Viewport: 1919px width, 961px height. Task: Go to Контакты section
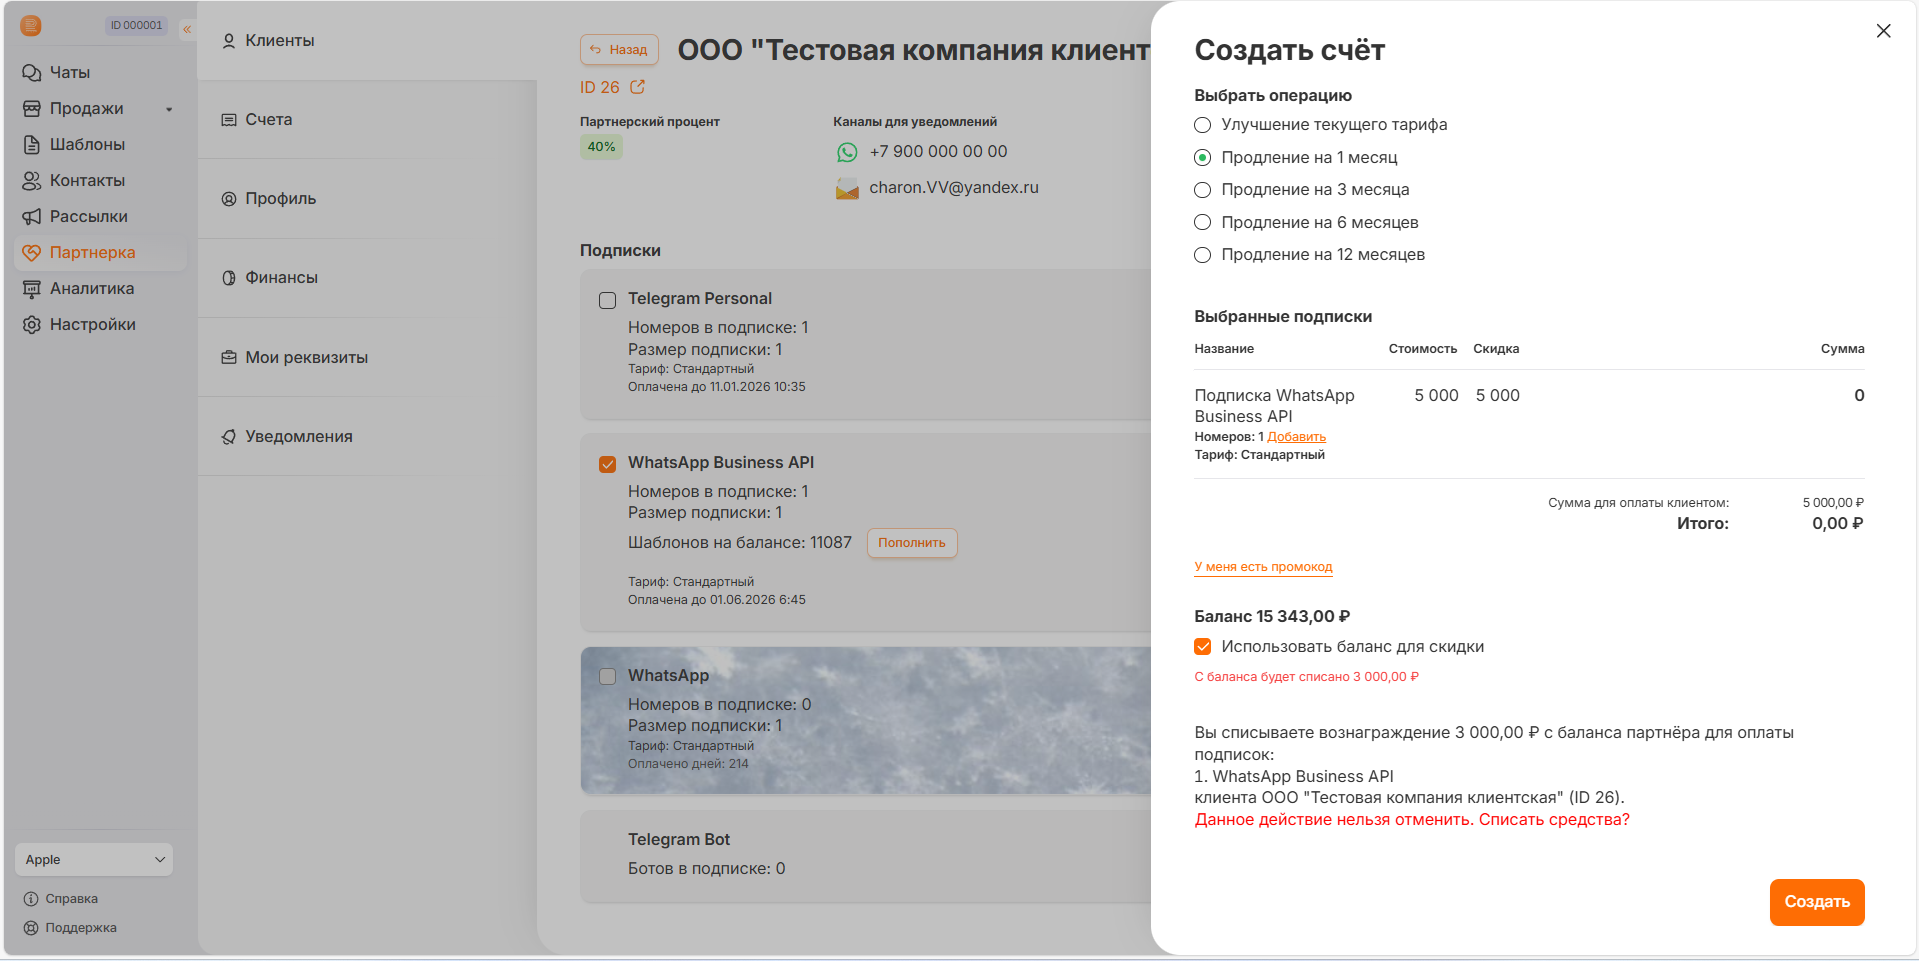point(88,181)
